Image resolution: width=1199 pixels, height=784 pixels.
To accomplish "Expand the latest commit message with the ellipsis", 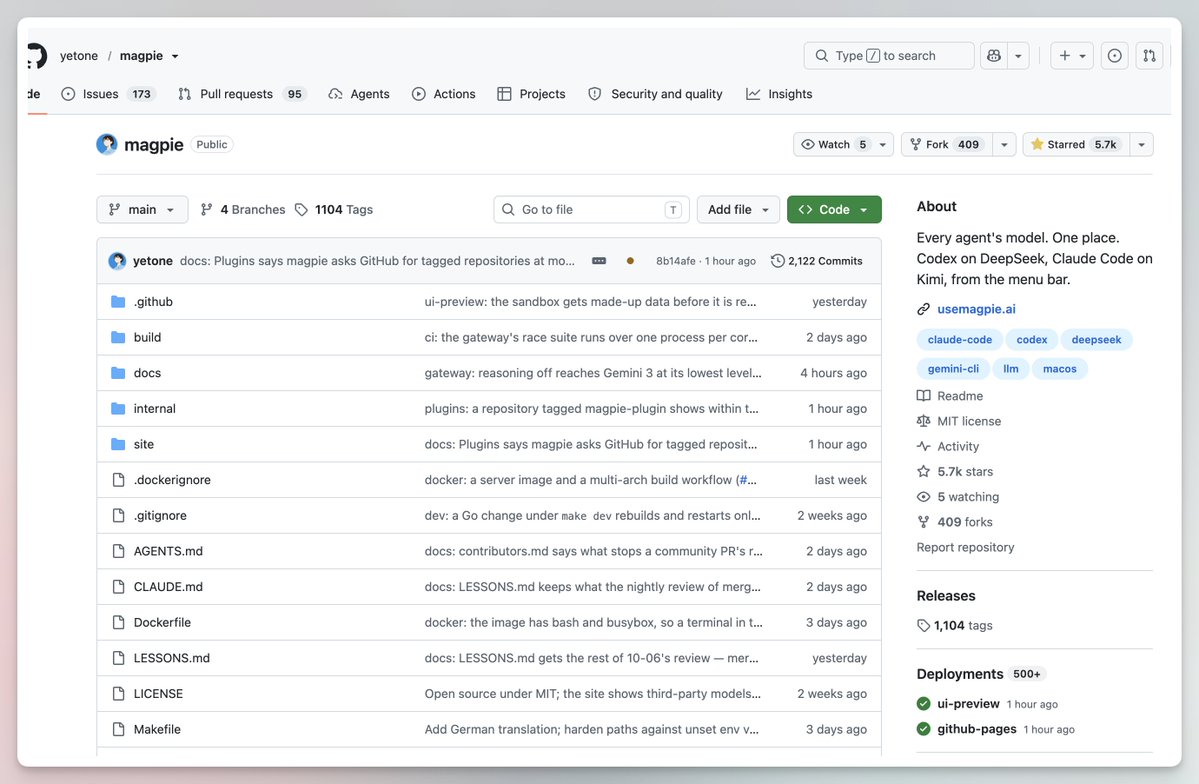I will pyautogui.click(x=599, y=261).
